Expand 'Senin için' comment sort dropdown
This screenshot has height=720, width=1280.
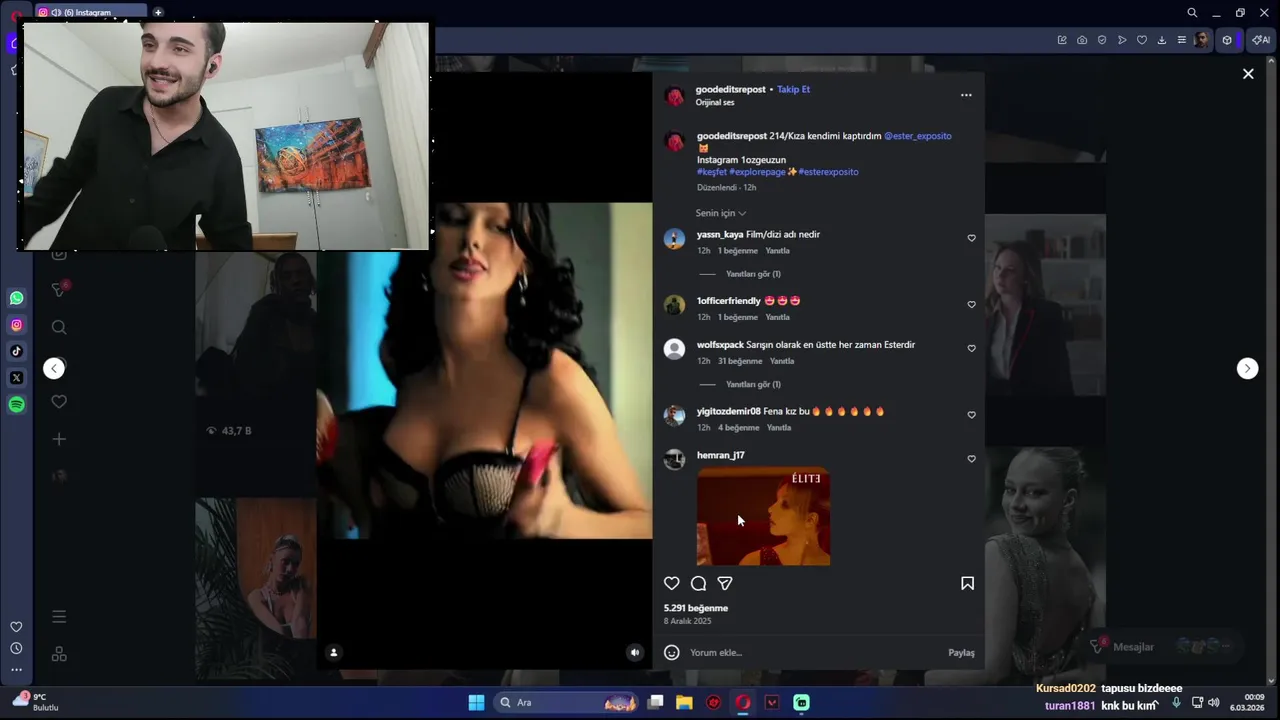(721, 213)
